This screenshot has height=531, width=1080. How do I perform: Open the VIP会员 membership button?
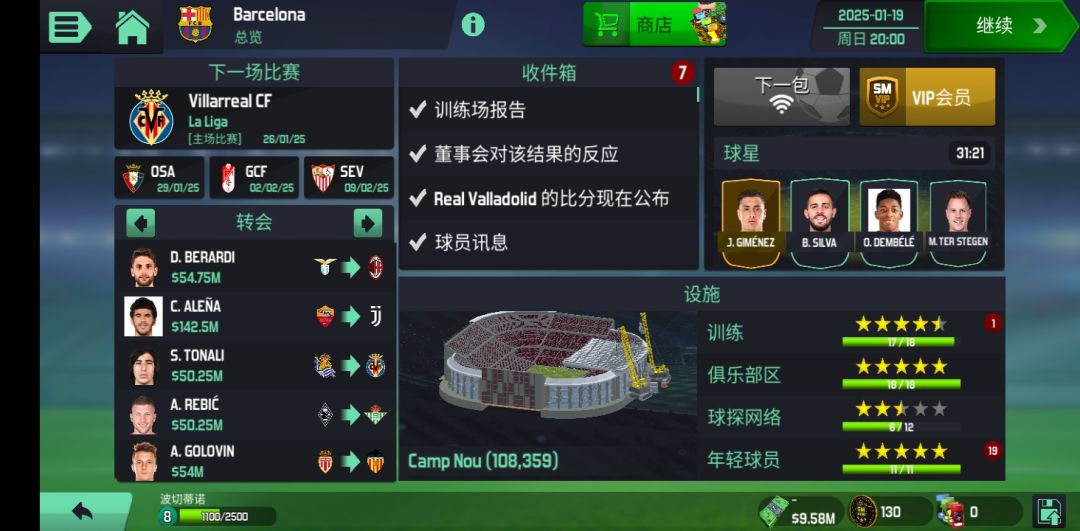[x=927, y=96]
